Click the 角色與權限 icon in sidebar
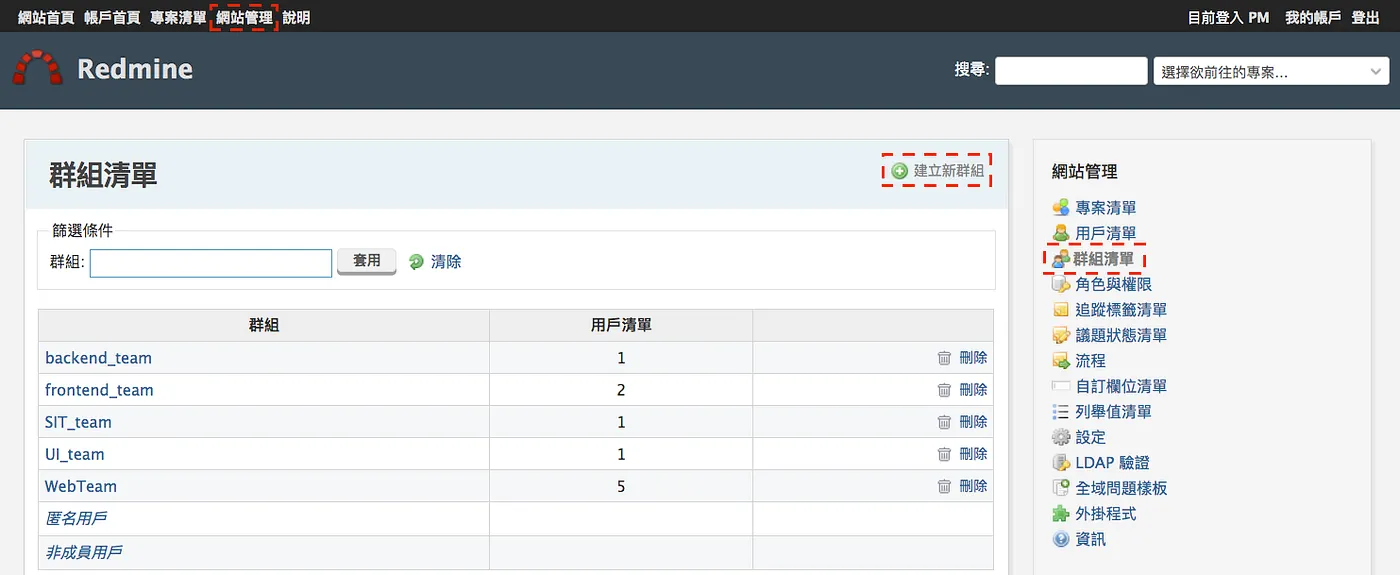 (1061, 284)
